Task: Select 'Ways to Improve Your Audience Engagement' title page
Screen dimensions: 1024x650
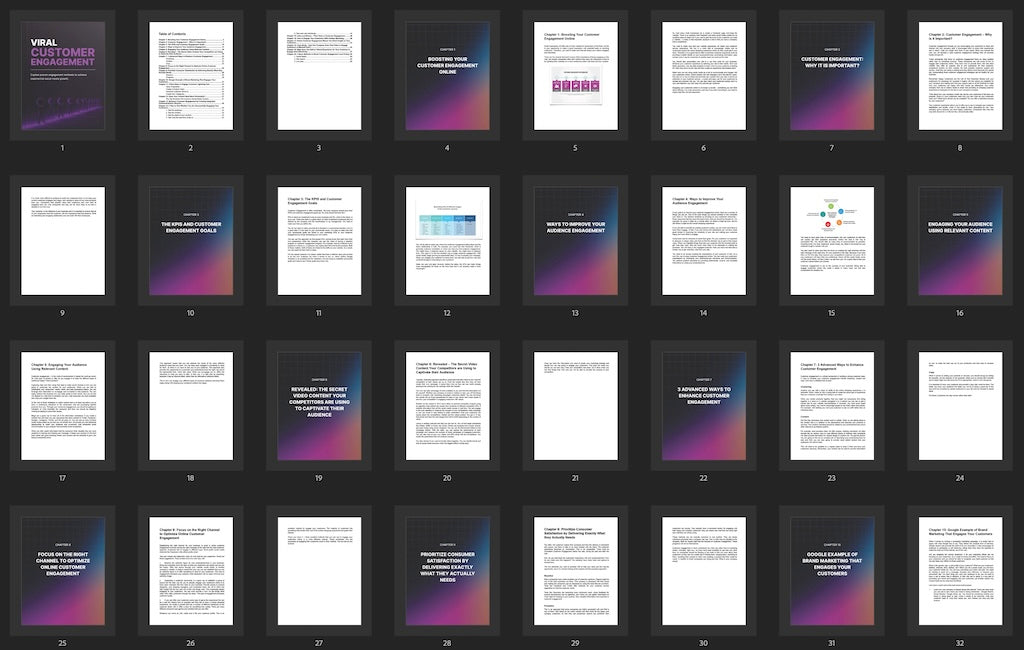Action: 575,240
